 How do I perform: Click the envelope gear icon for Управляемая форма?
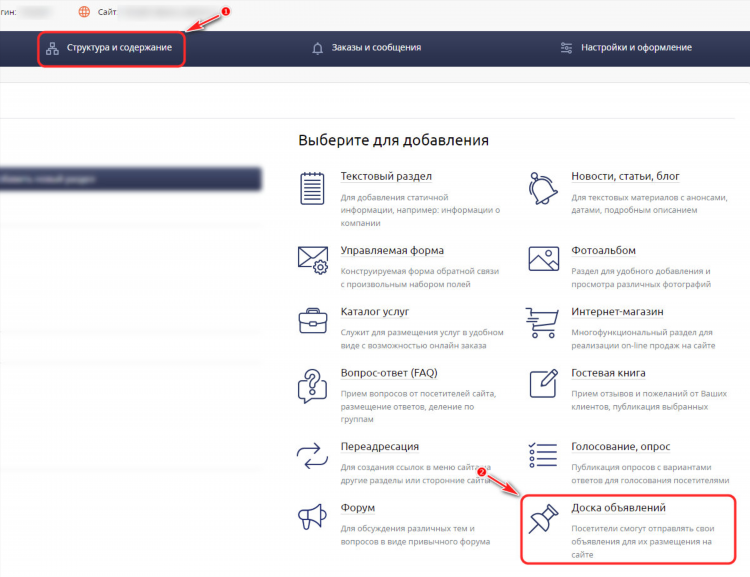pyautogui.click(x=313, y=260)
